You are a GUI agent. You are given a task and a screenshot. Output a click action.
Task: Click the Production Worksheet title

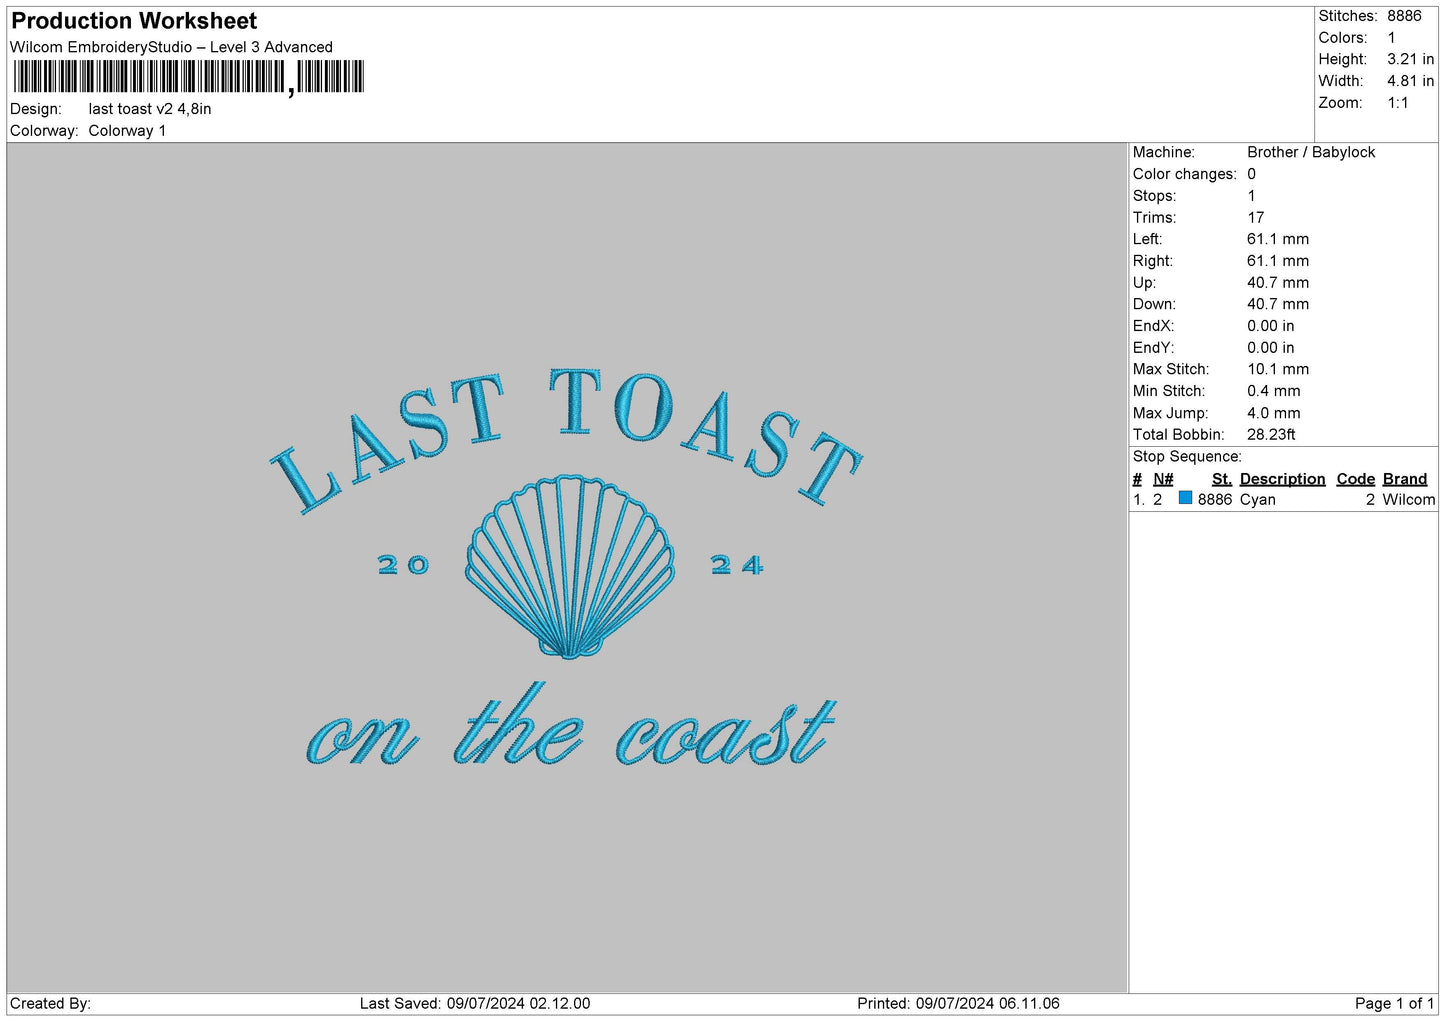click(x=134, y=21)
